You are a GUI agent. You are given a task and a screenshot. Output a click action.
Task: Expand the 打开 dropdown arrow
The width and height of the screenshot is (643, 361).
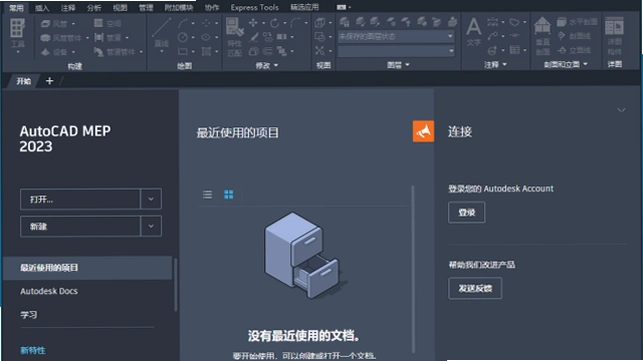(x=151, y=199)
